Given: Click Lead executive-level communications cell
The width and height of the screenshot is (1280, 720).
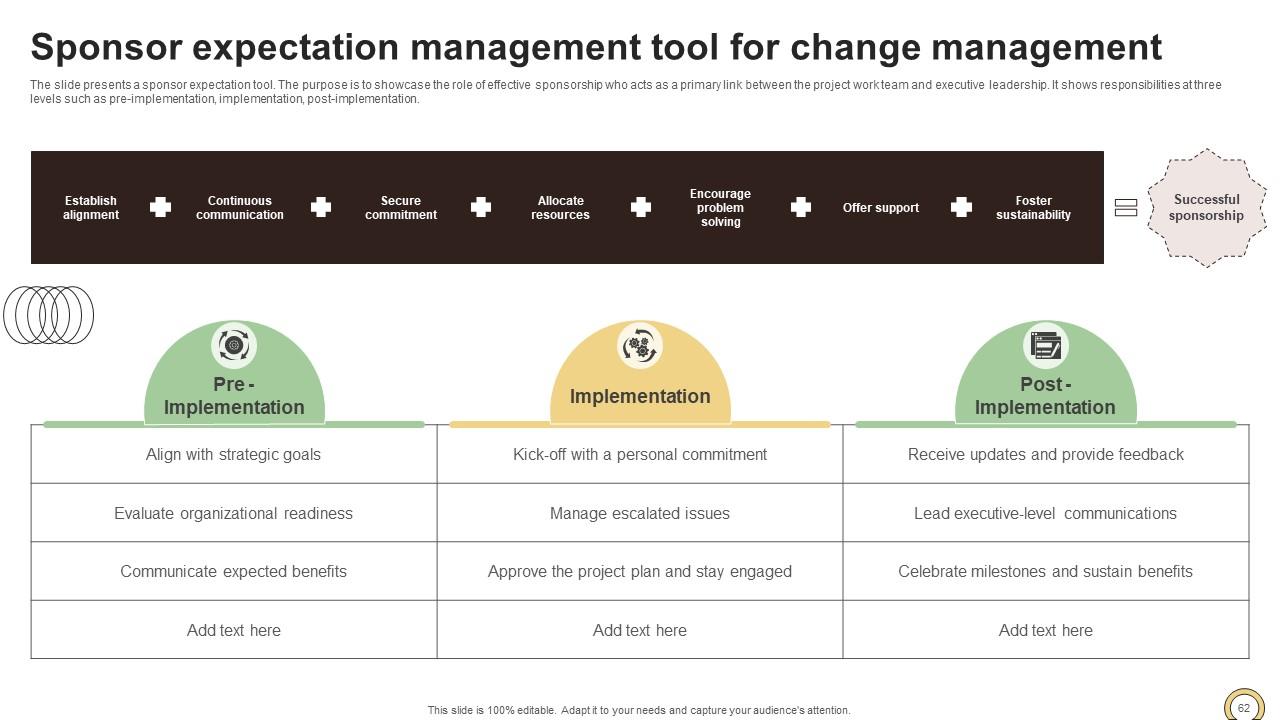Looking at the screenshot, I should (x=1046, y=513).
